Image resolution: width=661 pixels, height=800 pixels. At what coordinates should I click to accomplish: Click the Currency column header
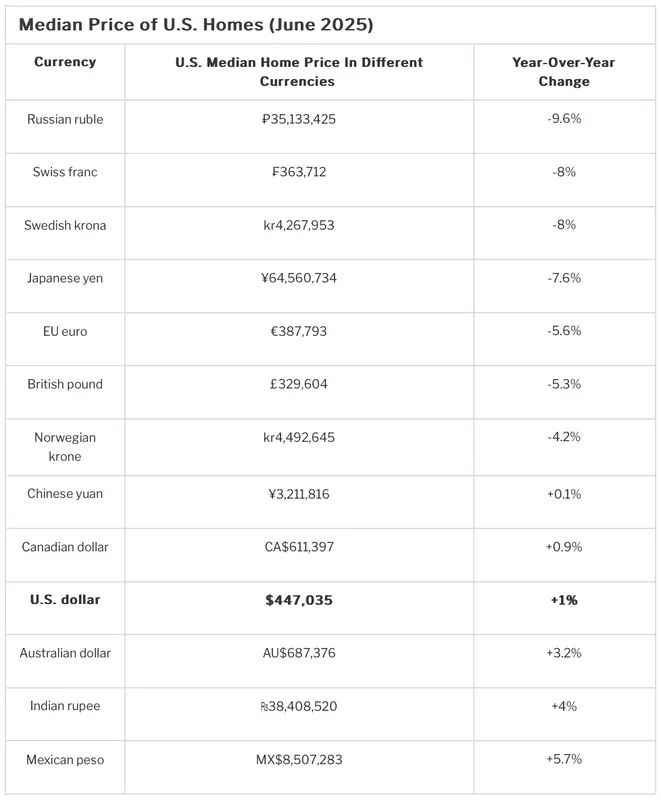(x=65, y=62)
